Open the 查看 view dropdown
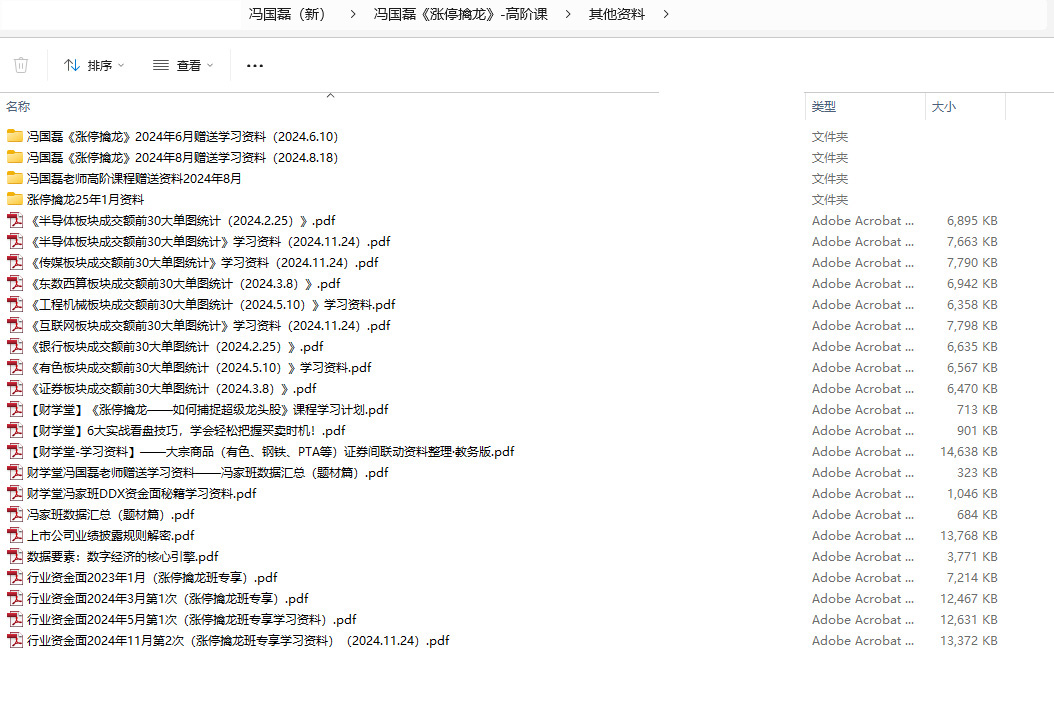The image size is (1054, 724). pyautogui.click(x=183, y=65)
